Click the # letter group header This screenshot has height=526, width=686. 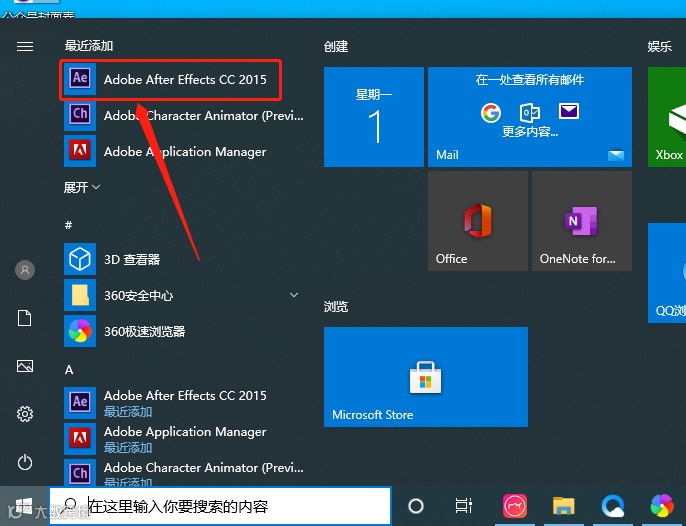[x=68, y=225]
